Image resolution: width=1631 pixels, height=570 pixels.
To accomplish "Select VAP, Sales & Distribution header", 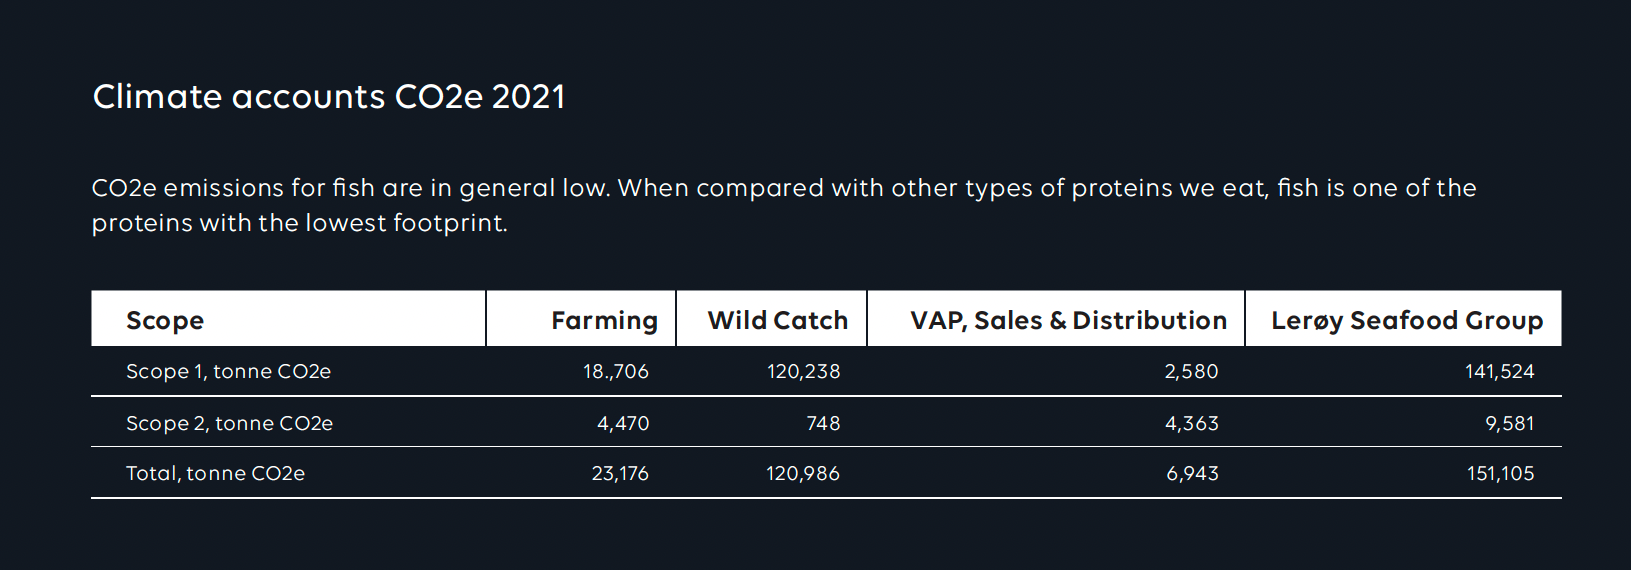I will click(x=1068, y=321).
